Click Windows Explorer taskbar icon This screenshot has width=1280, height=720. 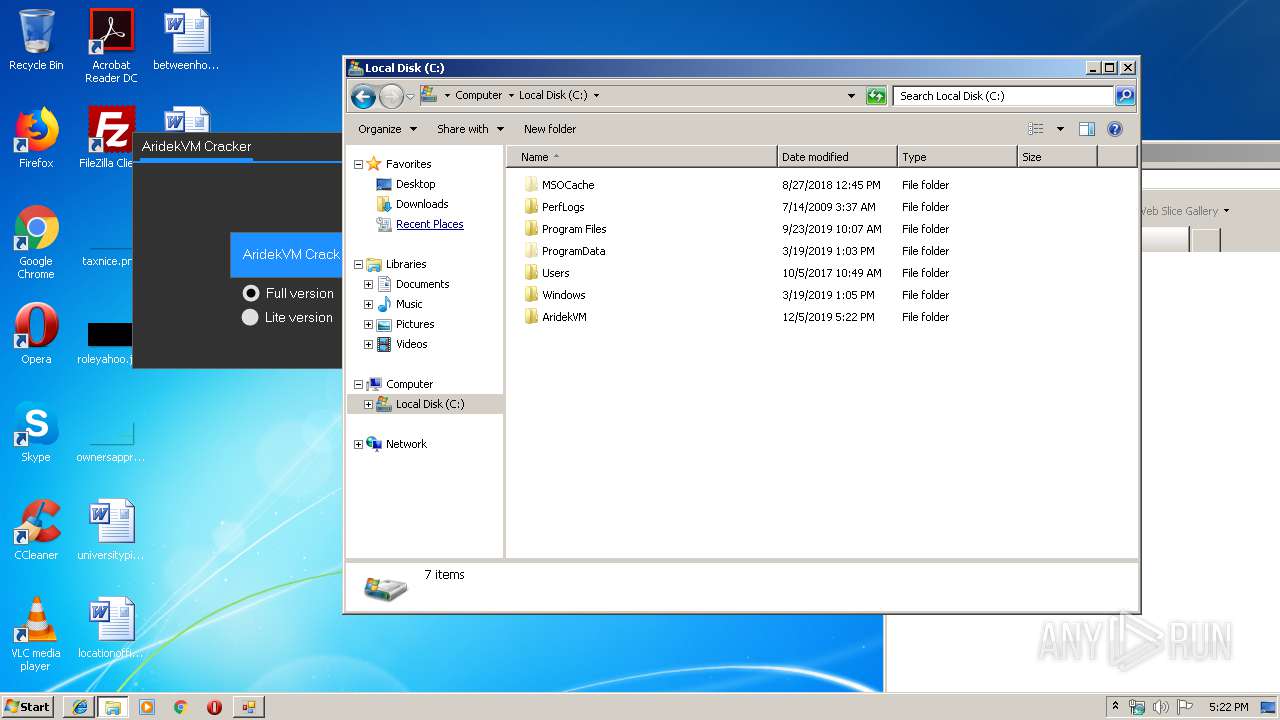click(x=113, y=707)
